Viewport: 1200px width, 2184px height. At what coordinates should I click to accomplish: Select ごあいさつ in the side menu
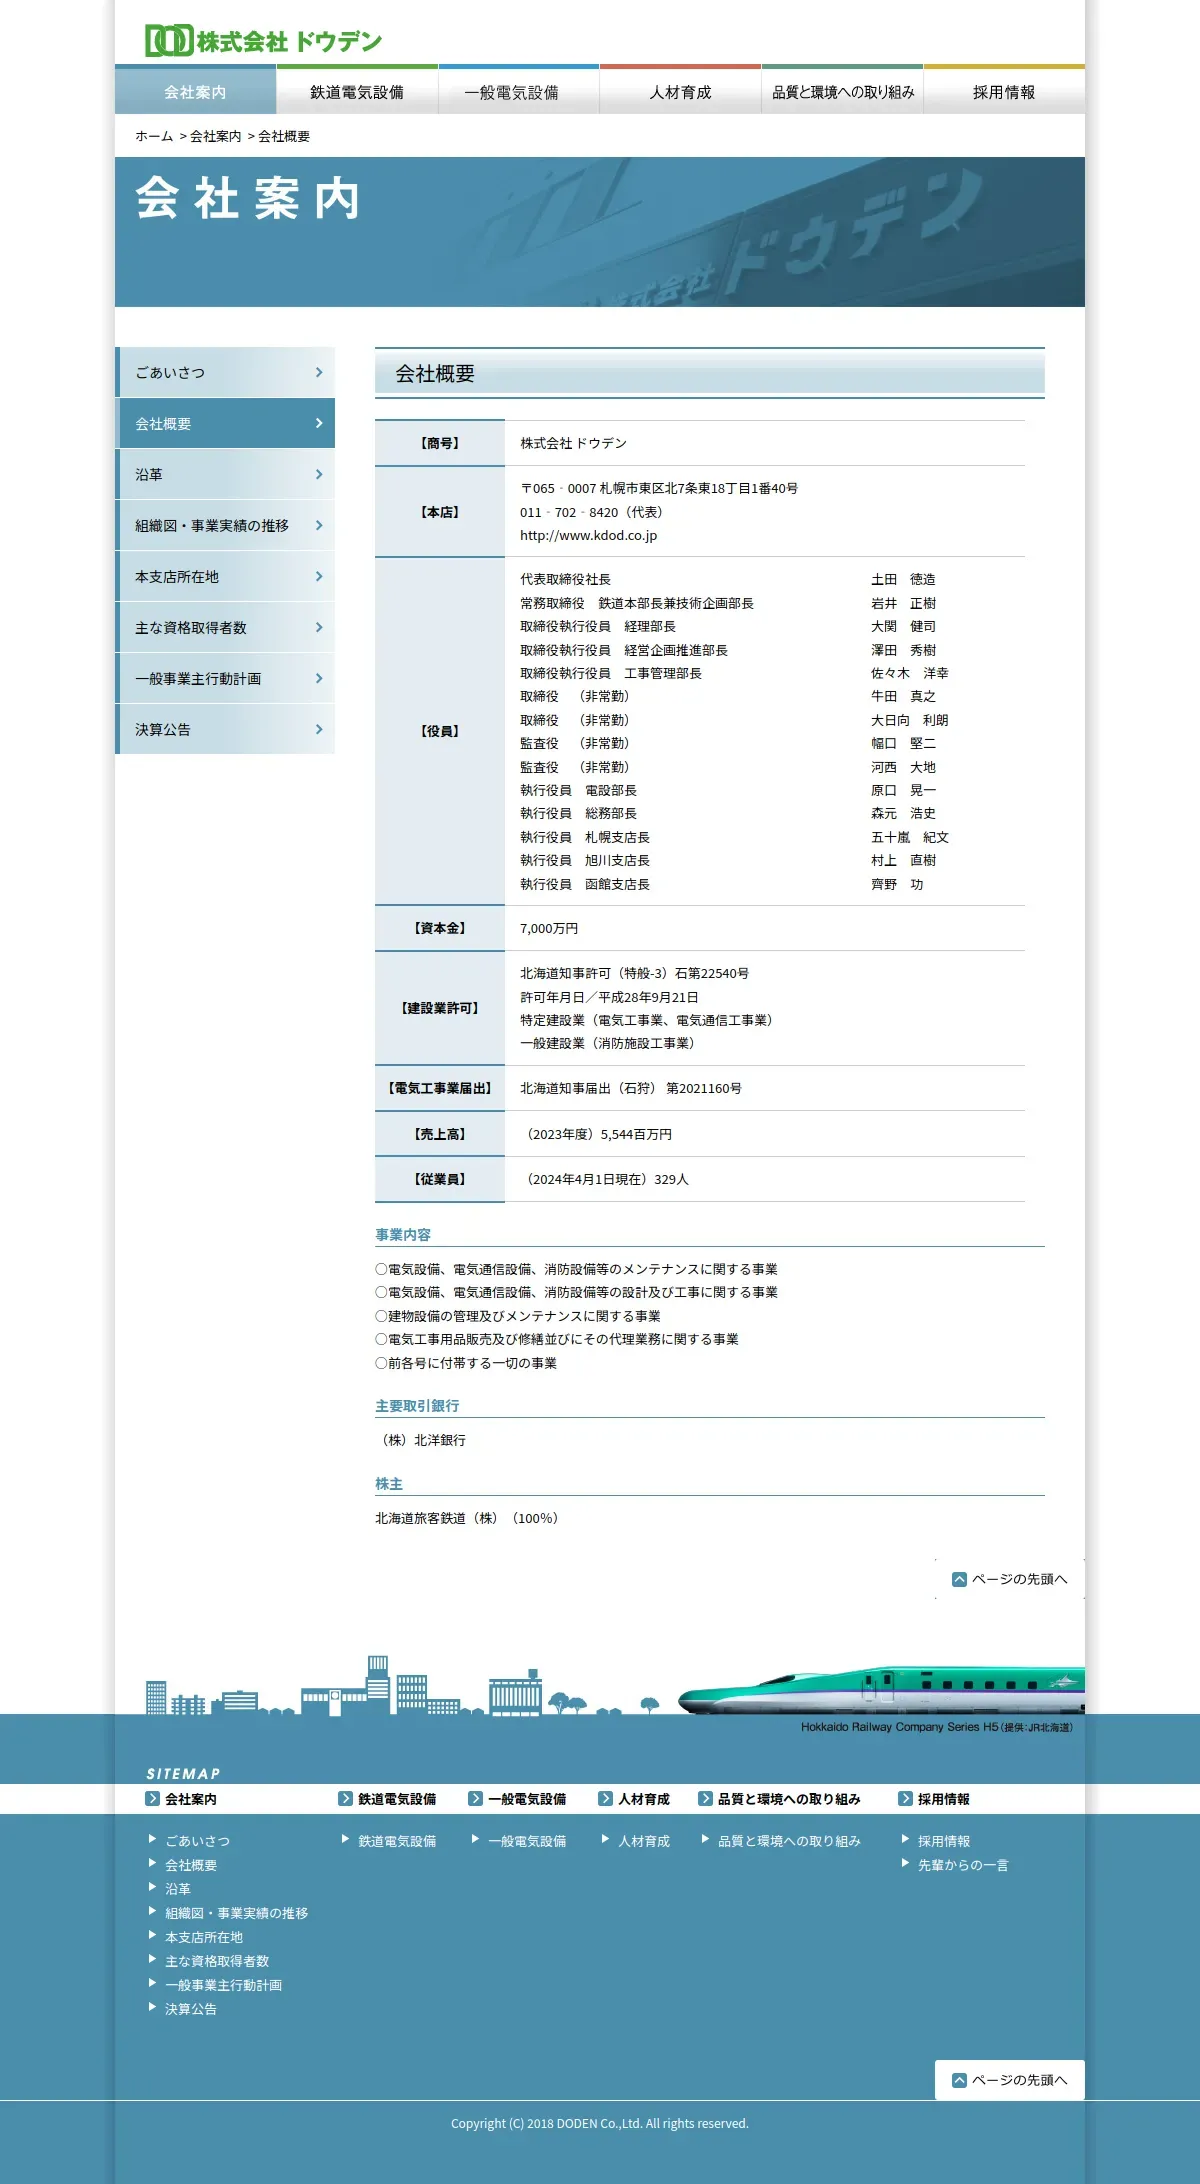pyautogui.click(x=225, y=372)
